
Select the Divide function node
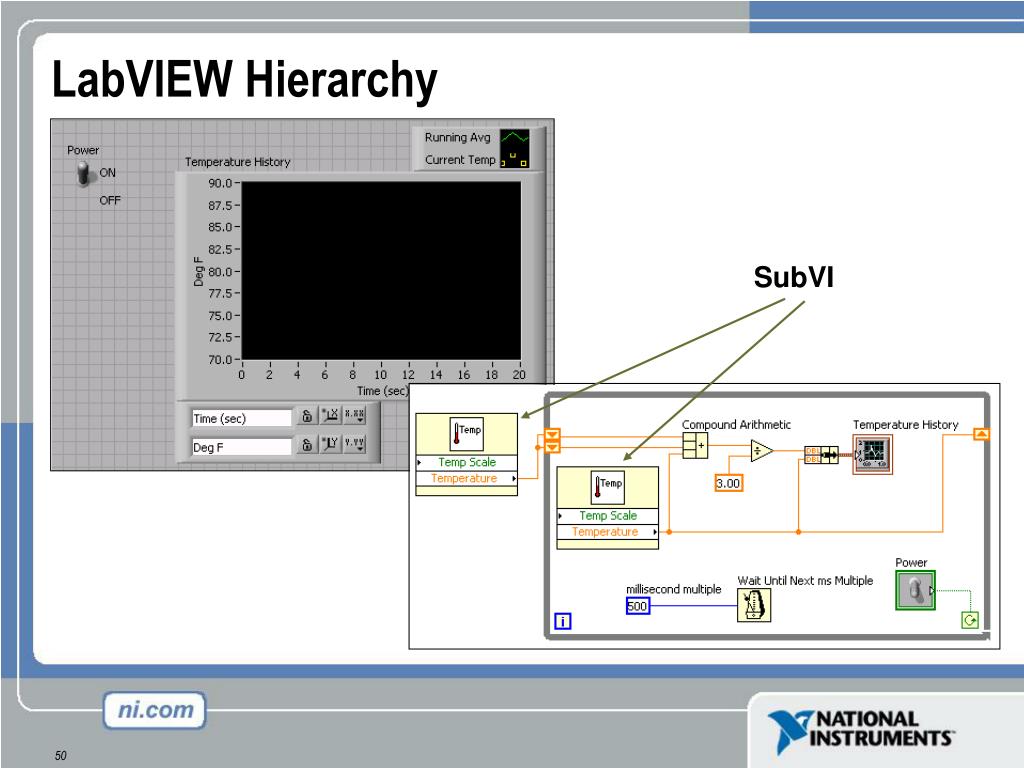click(x=761, y=451)
